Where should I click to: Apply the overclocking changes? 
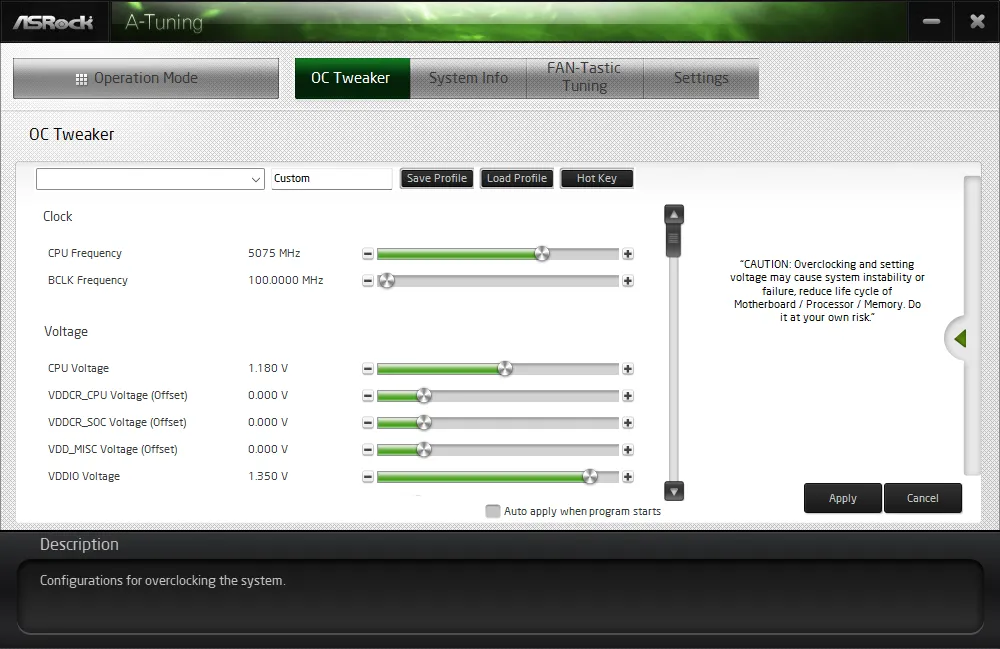842,498
